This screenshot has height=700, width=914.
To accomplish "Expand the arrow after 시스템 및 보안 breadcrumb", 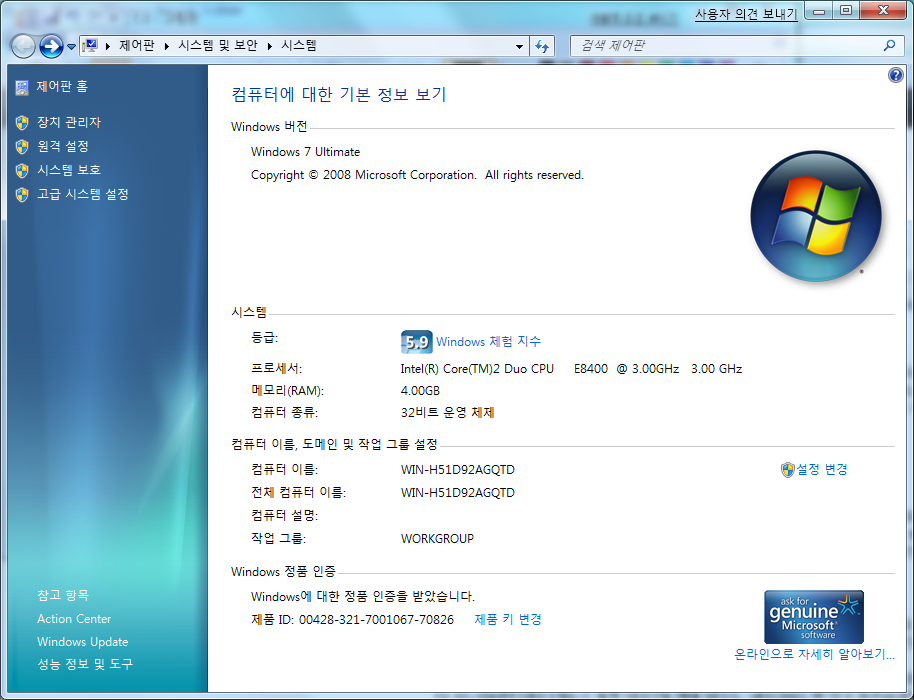I will click(x=269, y=46).
